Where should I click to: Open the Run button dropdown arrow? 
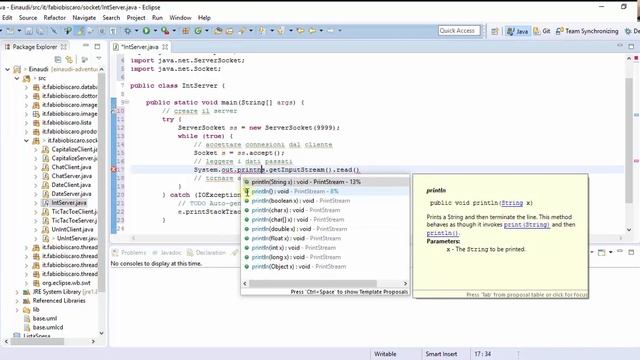155,31
